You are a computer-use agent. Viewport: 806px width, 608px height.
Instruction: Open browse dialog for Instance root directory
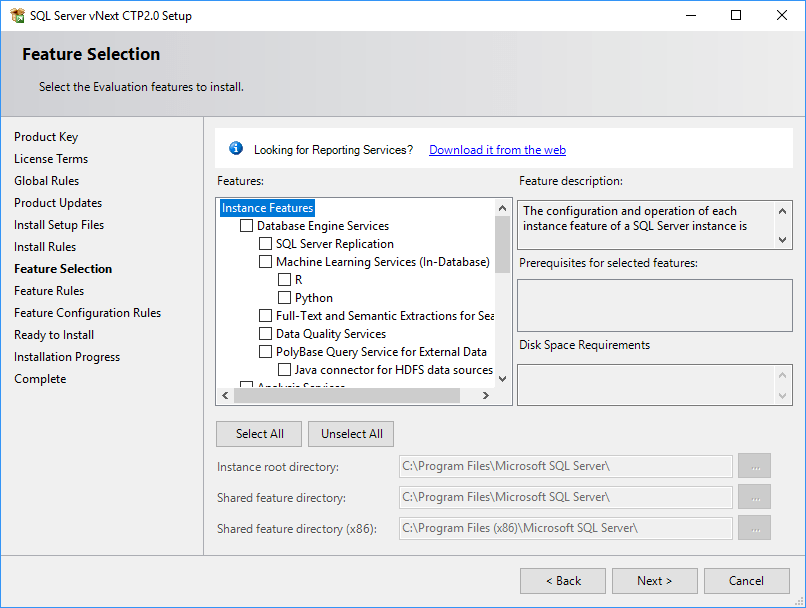coord(755,466)
